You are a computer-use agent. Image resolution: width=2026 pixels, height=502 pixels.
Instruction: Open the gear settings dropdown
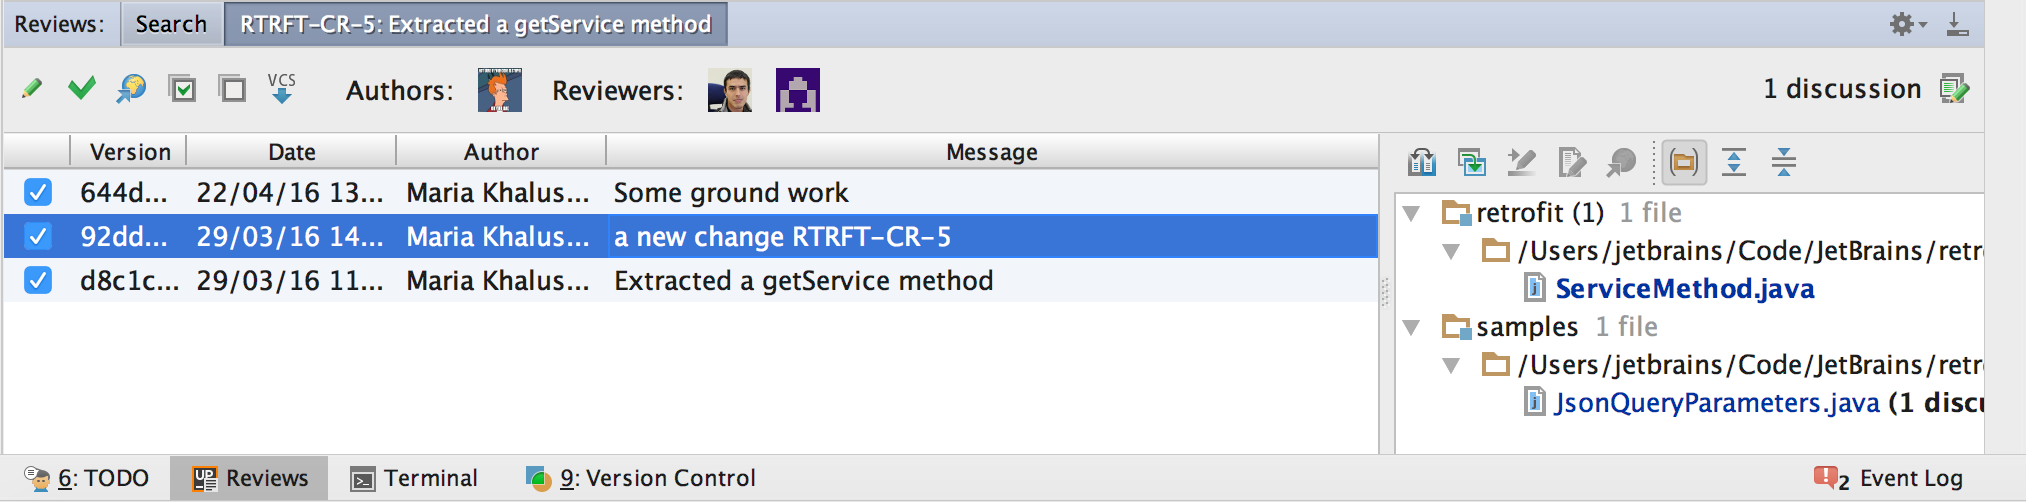pyautogui.click(x=1907, y=24)
